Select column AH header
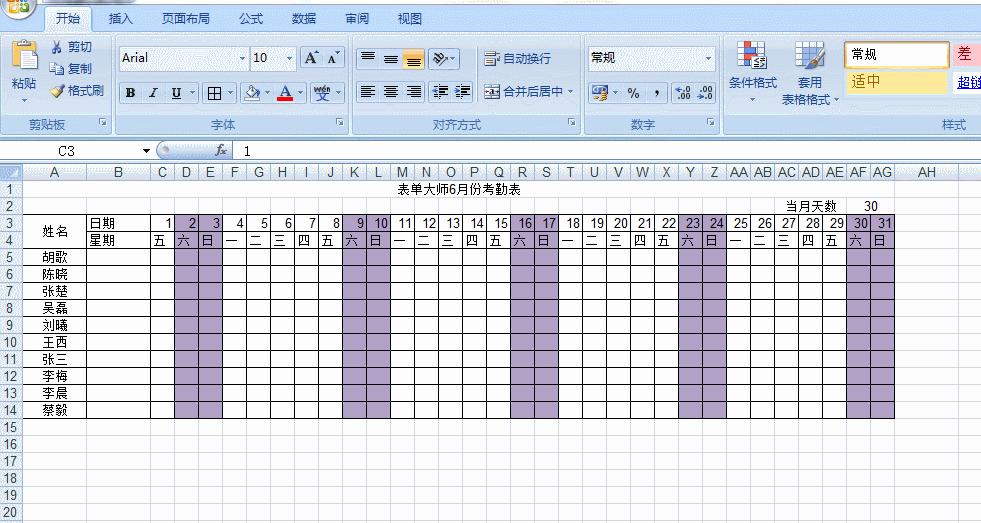Screen dimensions: 981x523 coord(927,172)
